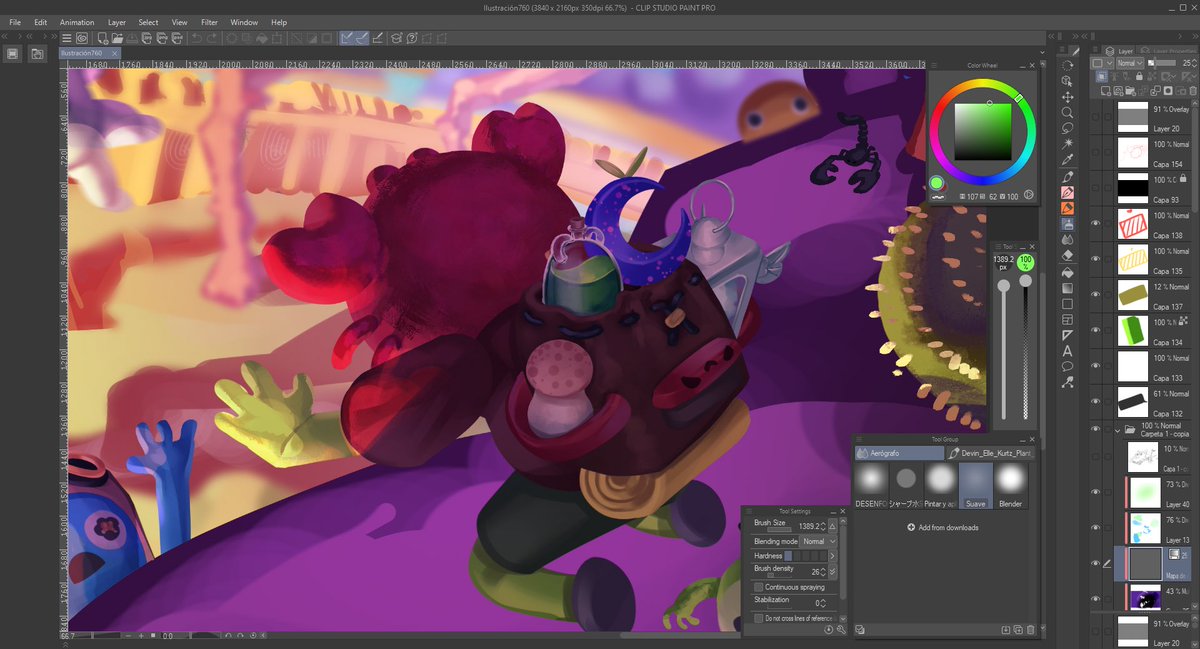Click the brush size vertical slider

click(x=1003, y=348)
